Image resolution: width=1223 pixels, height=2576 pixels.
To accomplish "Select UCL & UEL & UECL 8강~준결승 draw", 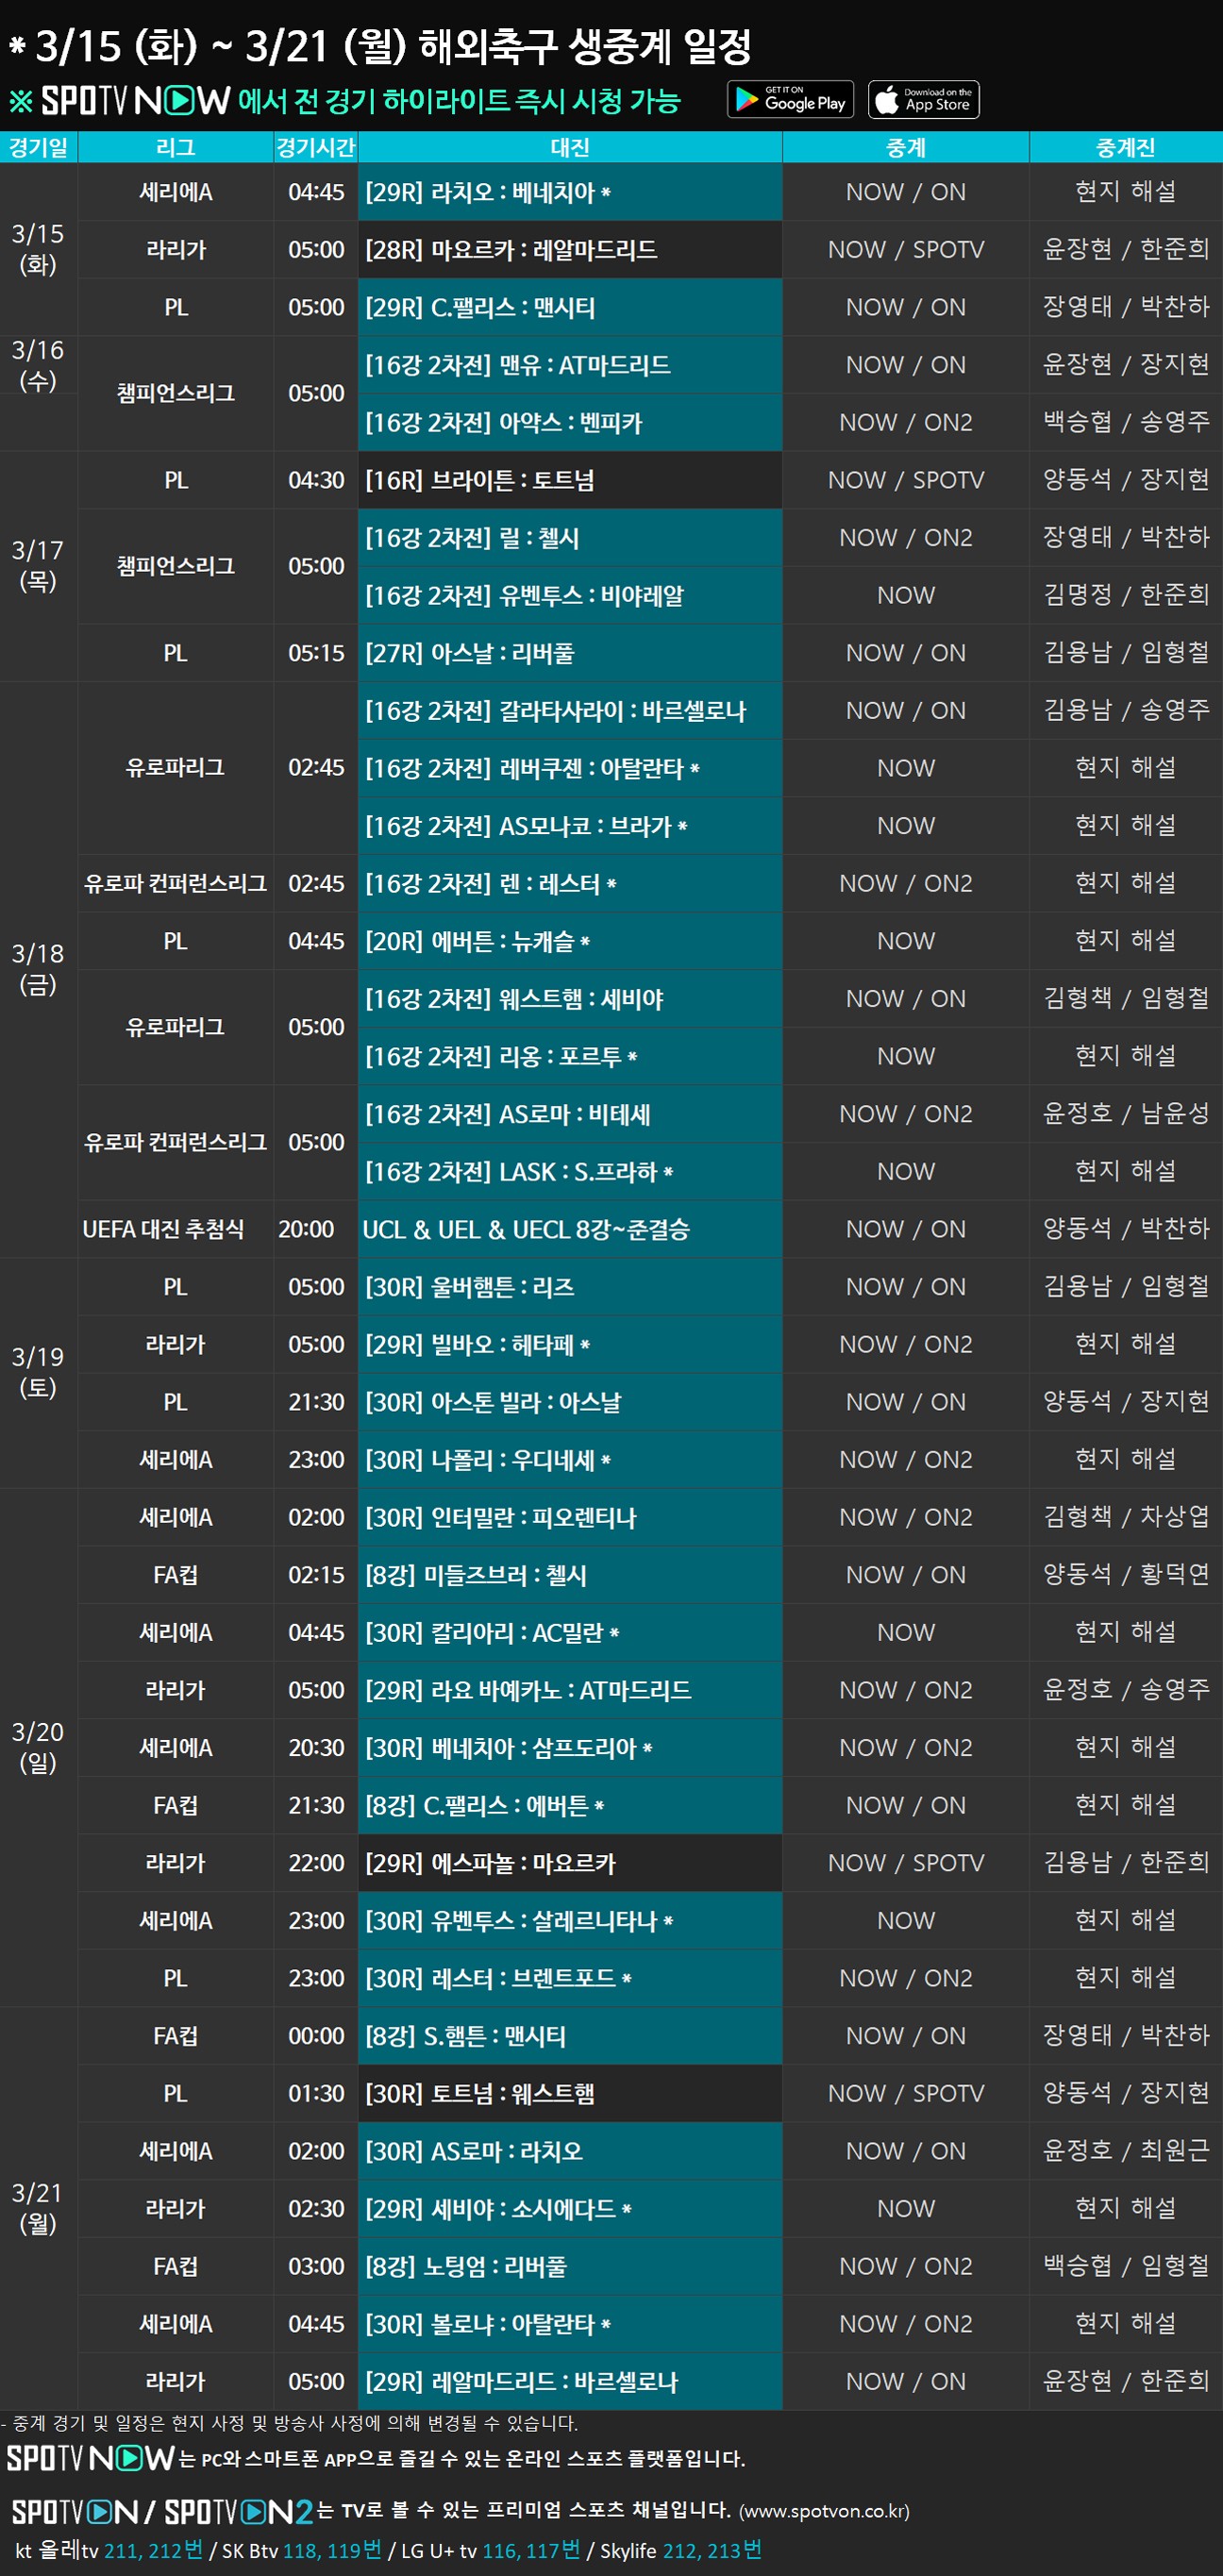I will 570,1230.
